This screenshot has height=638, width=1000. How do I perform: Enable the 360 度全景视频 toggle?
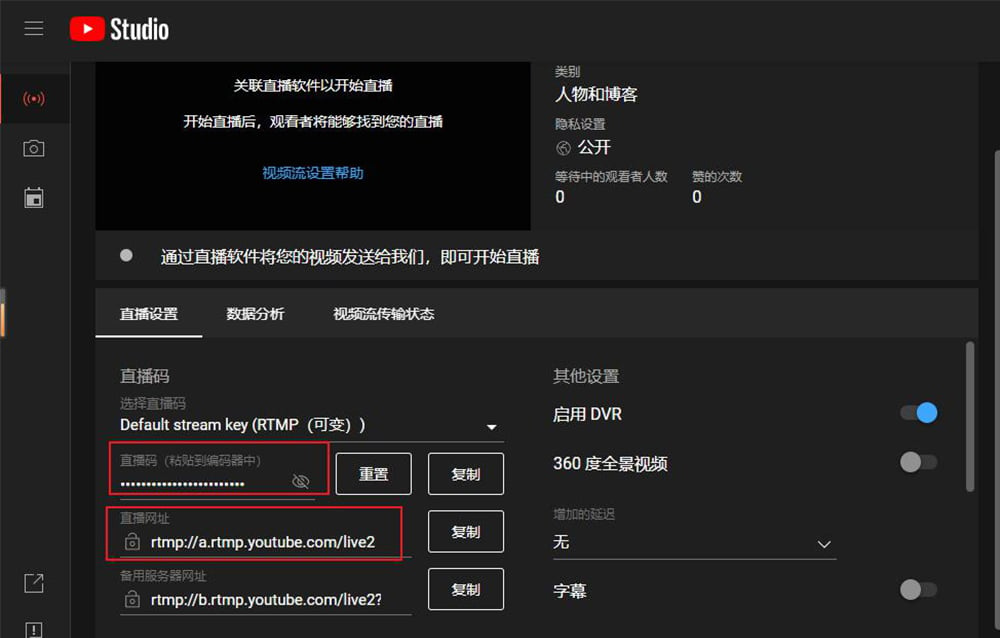(x=919, y=462)
